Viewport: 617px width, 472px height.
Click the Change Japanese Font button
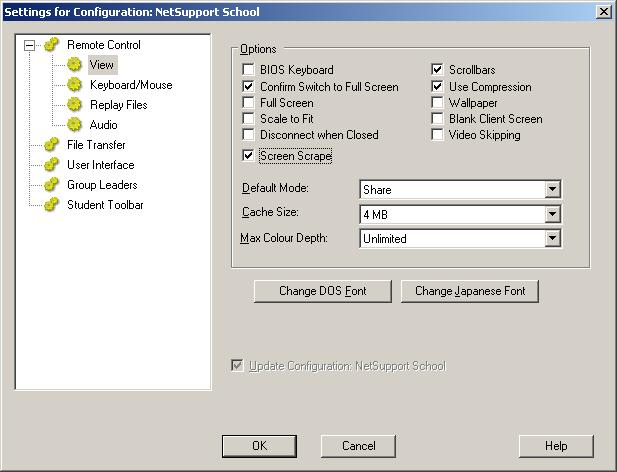[470, 291]
